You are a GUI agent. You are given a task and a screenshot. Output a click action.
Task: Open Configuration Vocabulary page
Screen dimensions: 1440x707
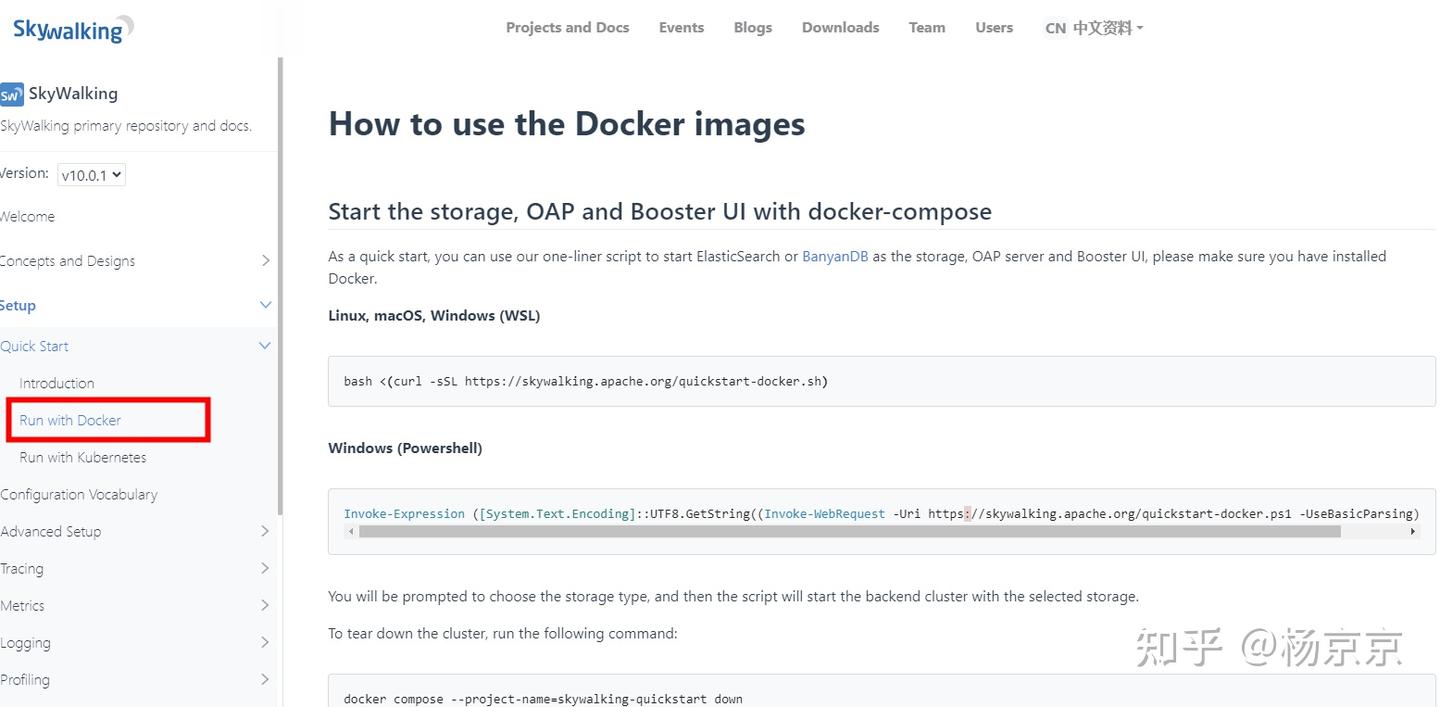pyautogui.click(x=79, y=494)
